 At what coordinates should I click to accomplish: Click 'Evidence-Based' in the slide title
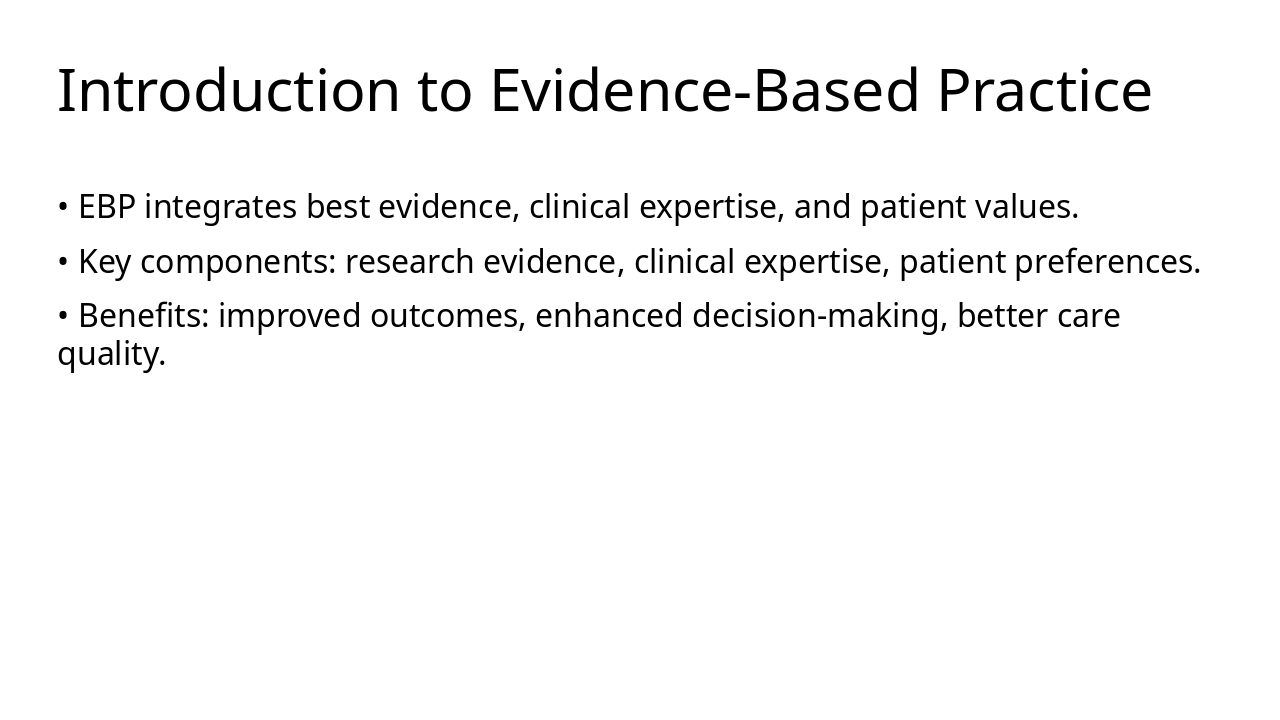click(706, 91)
